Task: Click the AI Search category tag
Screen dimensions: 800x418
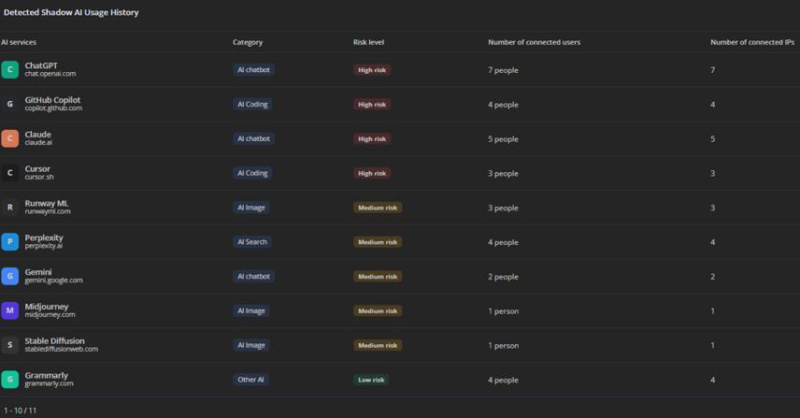Action: [x=252, y=242]
